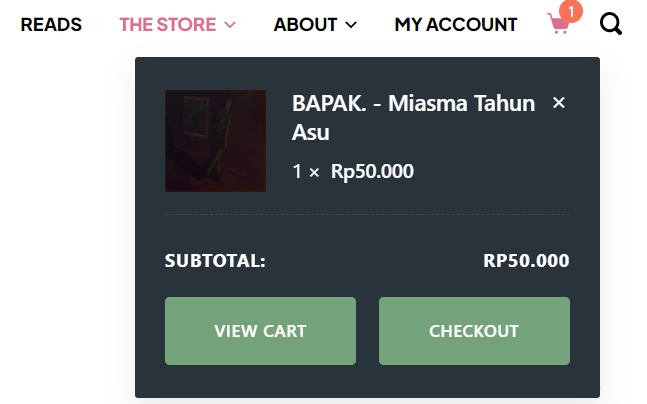This screenshot has width=647, height=404.
Task: Click the 1 × Rp50.000 quantity line
Action: point(353,171)
